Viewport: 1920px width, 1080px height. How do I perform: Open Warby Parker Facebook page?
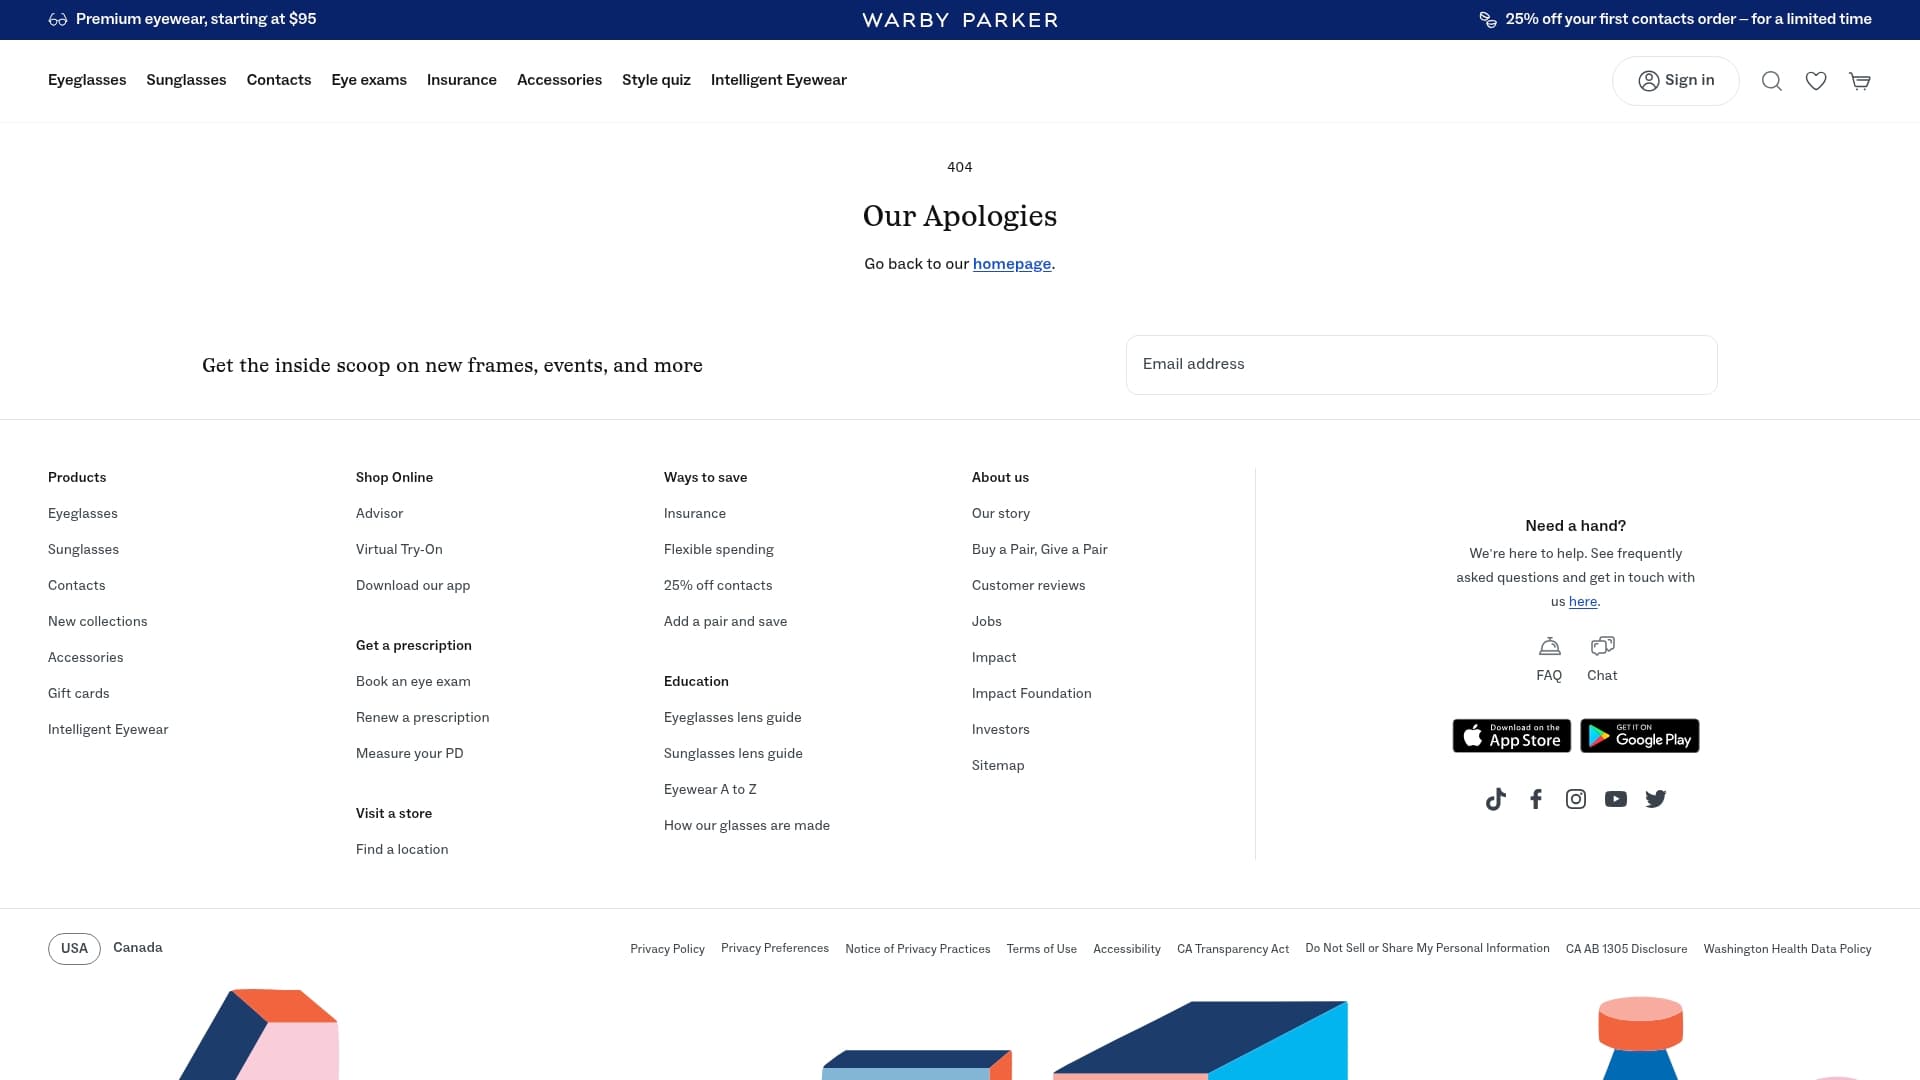coord(1536,799)
